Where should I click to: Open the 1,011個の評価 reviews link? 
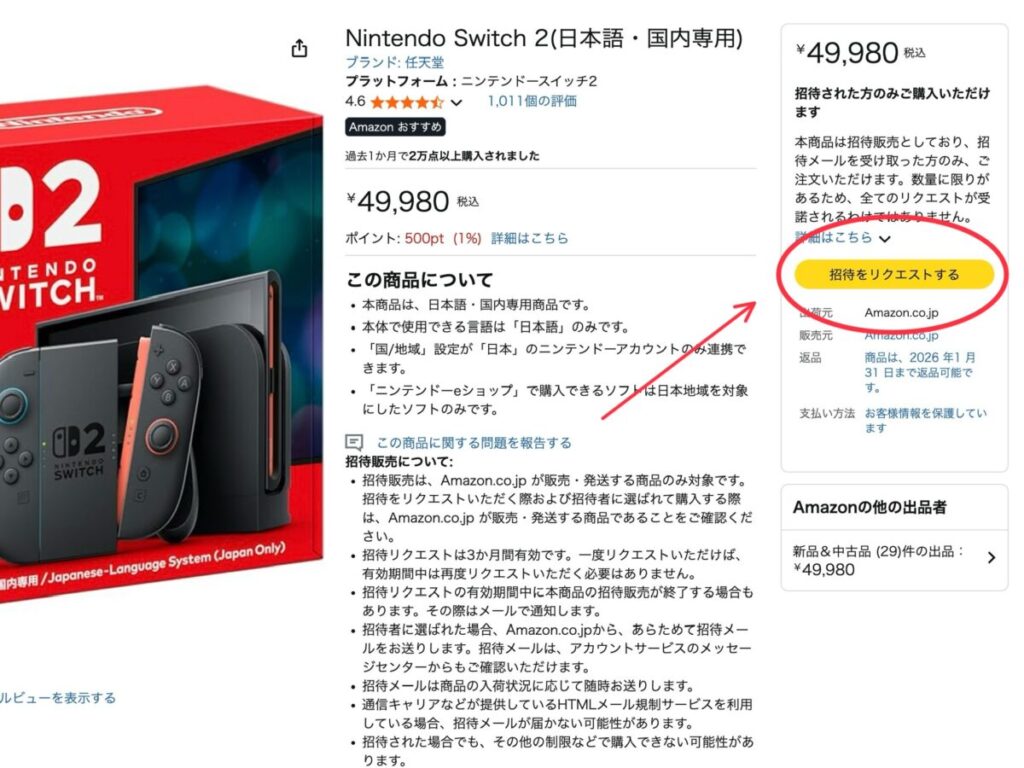click(532, 101)
